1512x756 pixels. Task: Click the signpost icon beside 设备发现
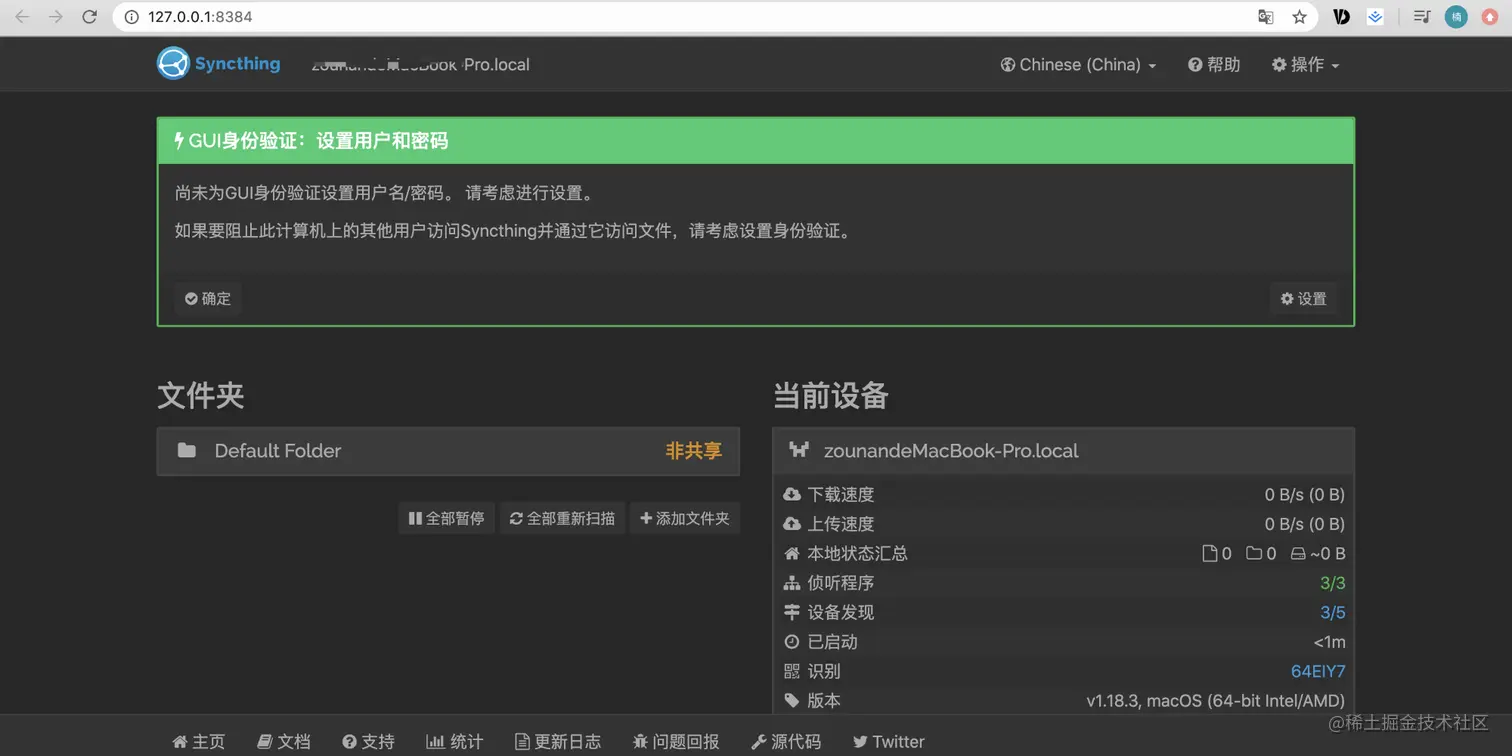pyautogui.click(x=792, y=612)
